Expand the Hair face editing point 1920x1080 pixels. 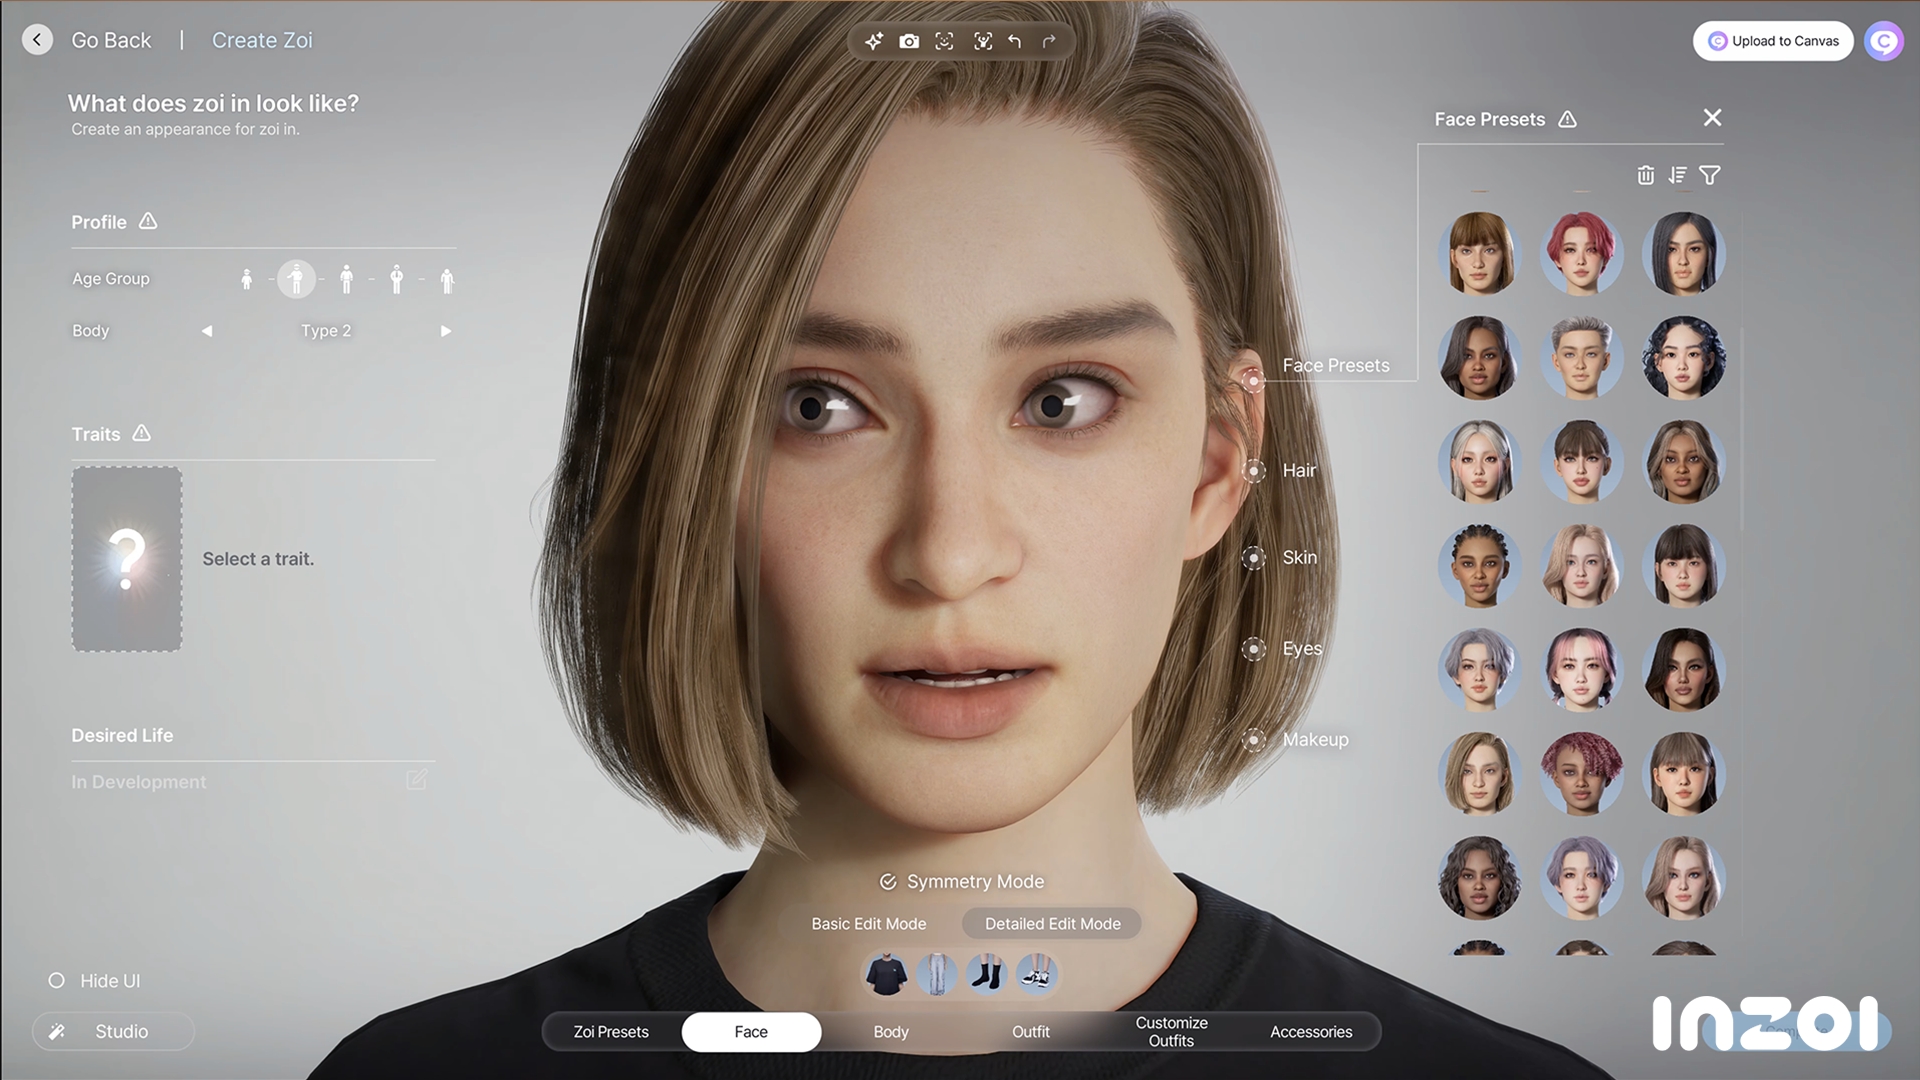[1253, 471]
